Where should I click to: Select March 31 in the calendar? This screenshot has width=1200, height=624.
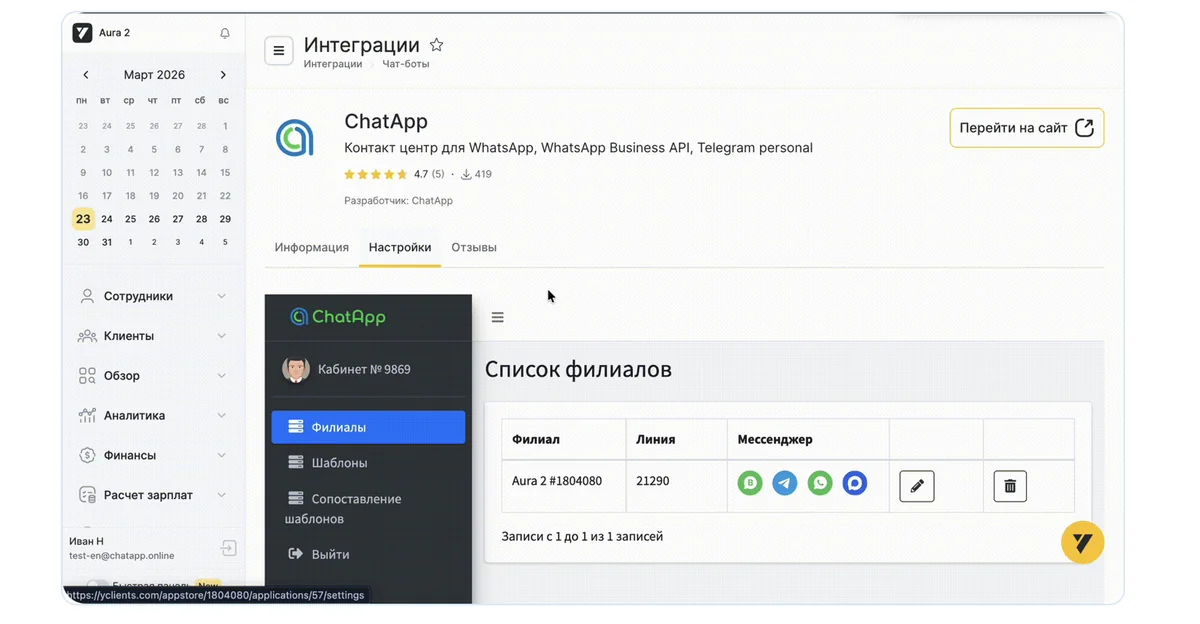[107, 242]
